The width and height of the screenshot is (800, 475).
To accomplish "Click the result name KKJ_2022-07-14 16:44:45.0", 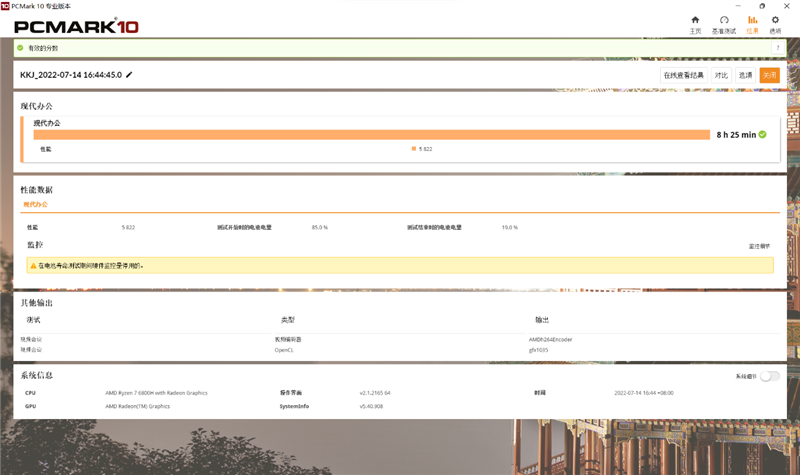I will point(71,75).
